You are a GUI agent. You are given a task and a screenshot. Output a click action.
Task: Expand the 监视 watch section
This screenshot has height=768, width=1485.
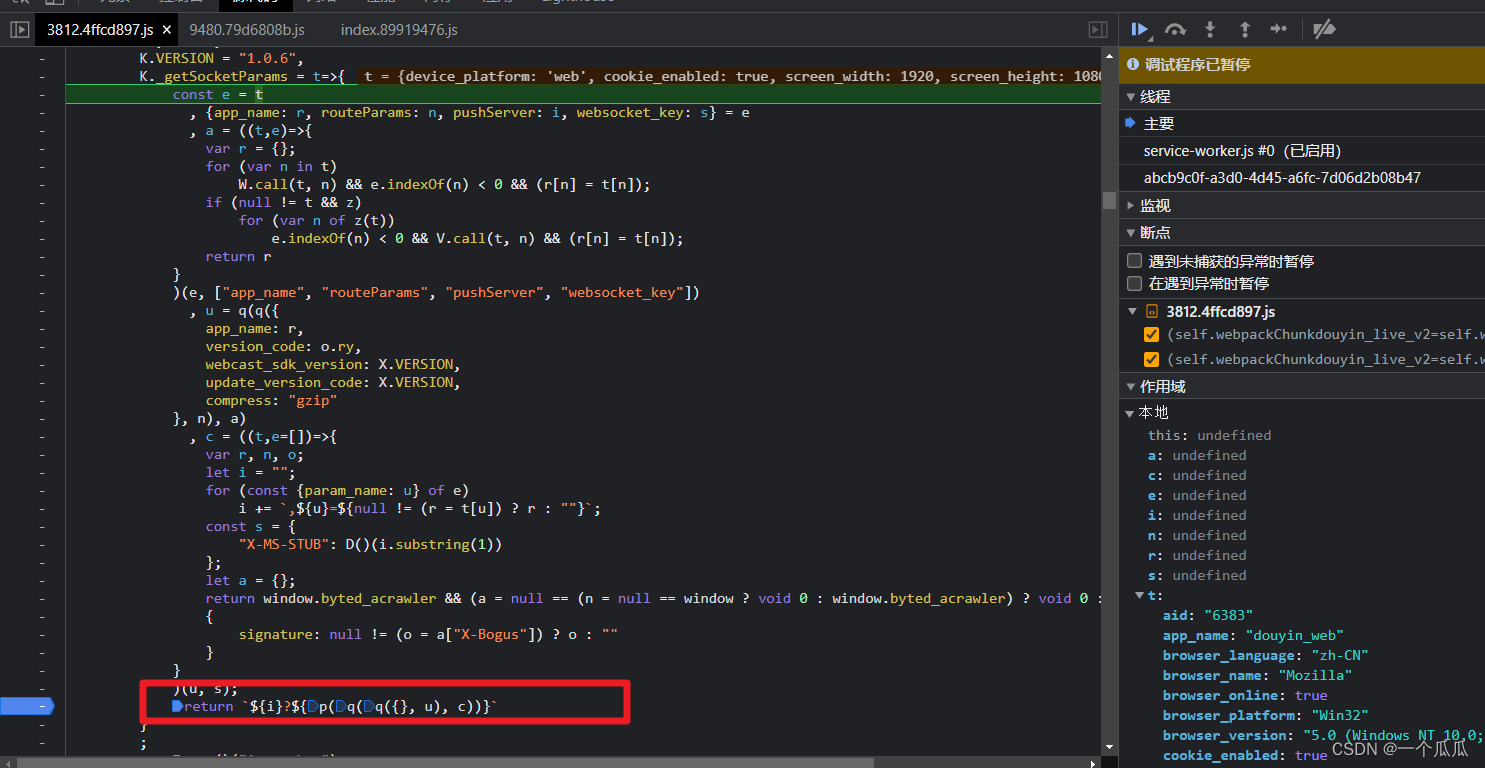pos(1131,205)
